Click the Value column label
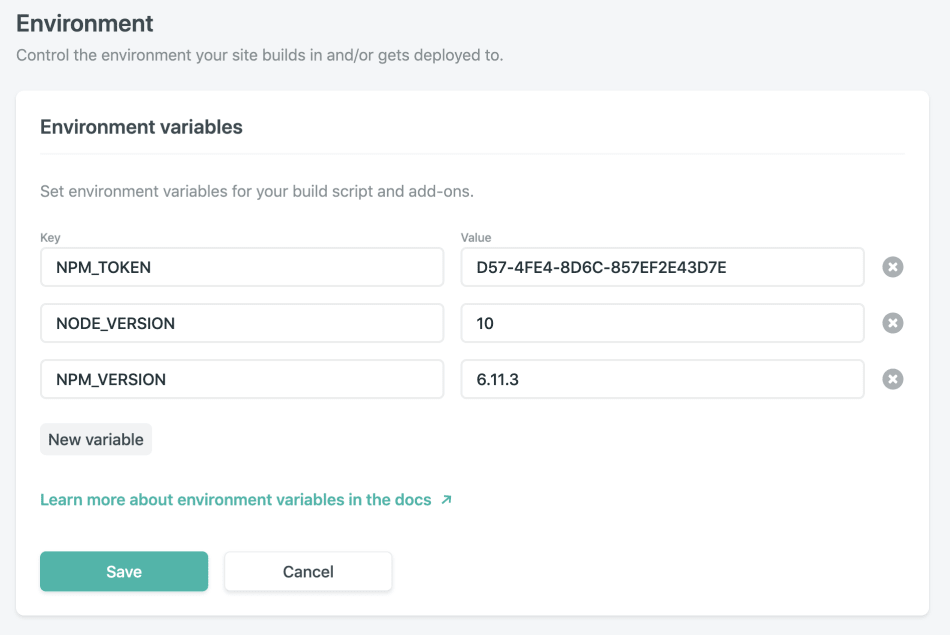Viewport: 950px width, 635px height. (476, 238)
